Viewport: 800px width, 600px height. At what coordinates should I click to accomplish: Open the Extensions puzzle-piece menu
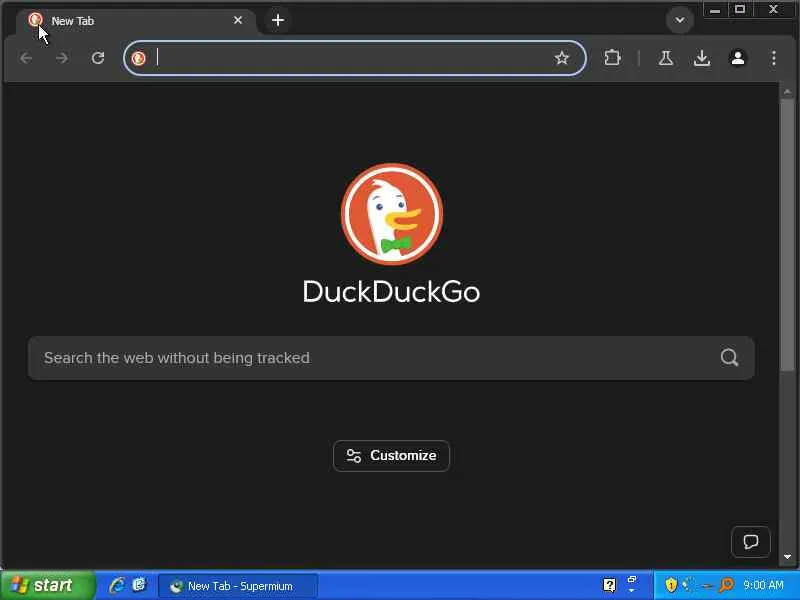pyautogui.click(x=612, y=58)
